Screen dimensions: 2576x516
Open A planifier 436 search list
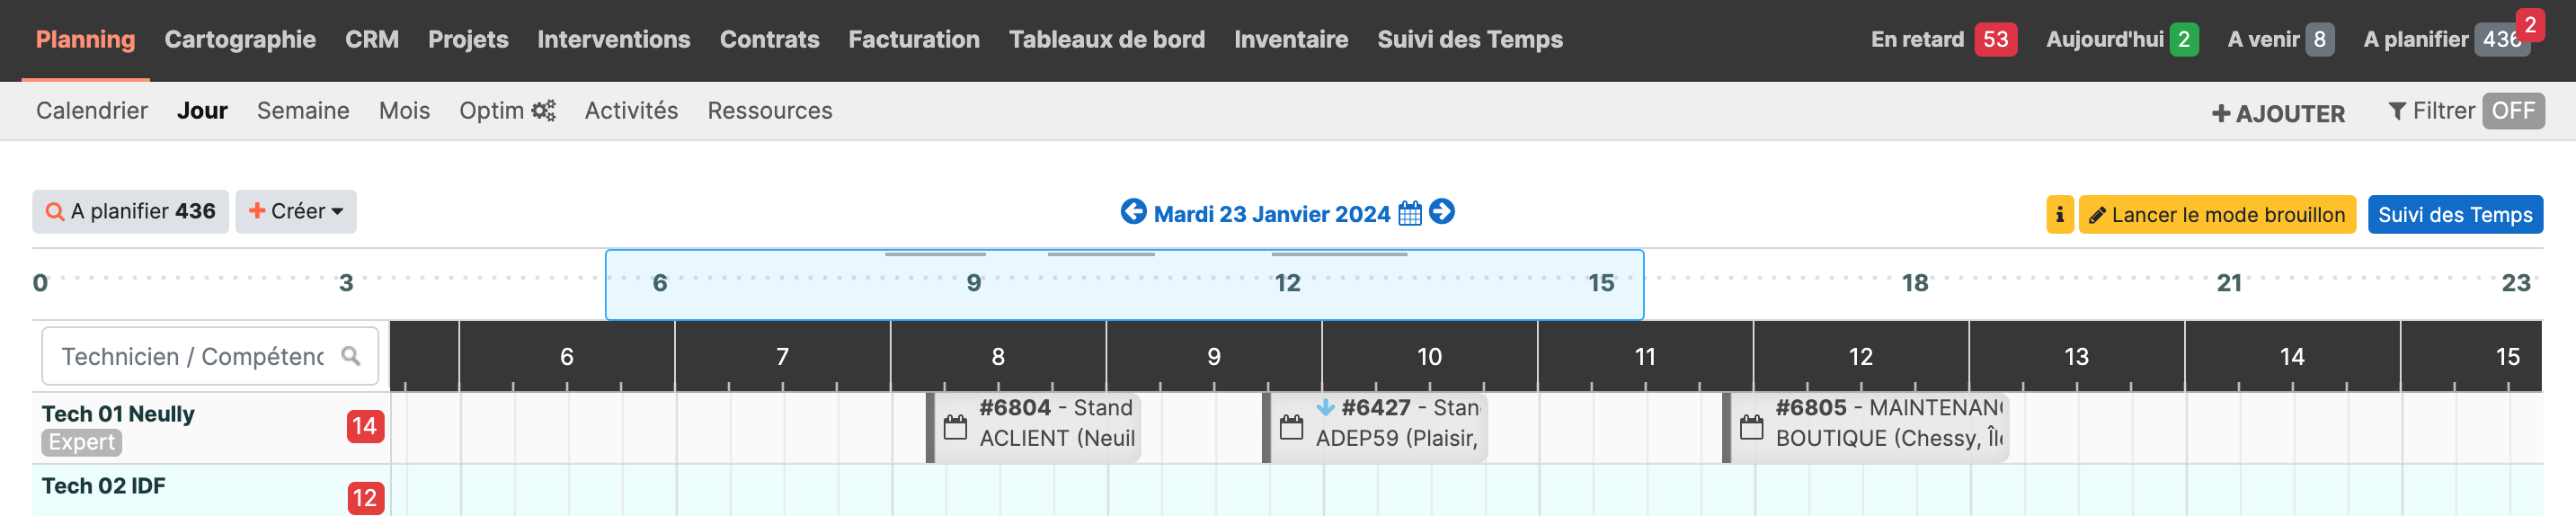[131, 212]
